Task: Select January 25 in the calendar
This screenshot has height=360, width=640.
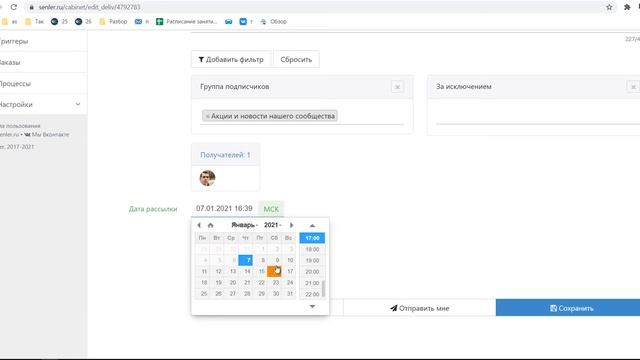Action: 203,293
